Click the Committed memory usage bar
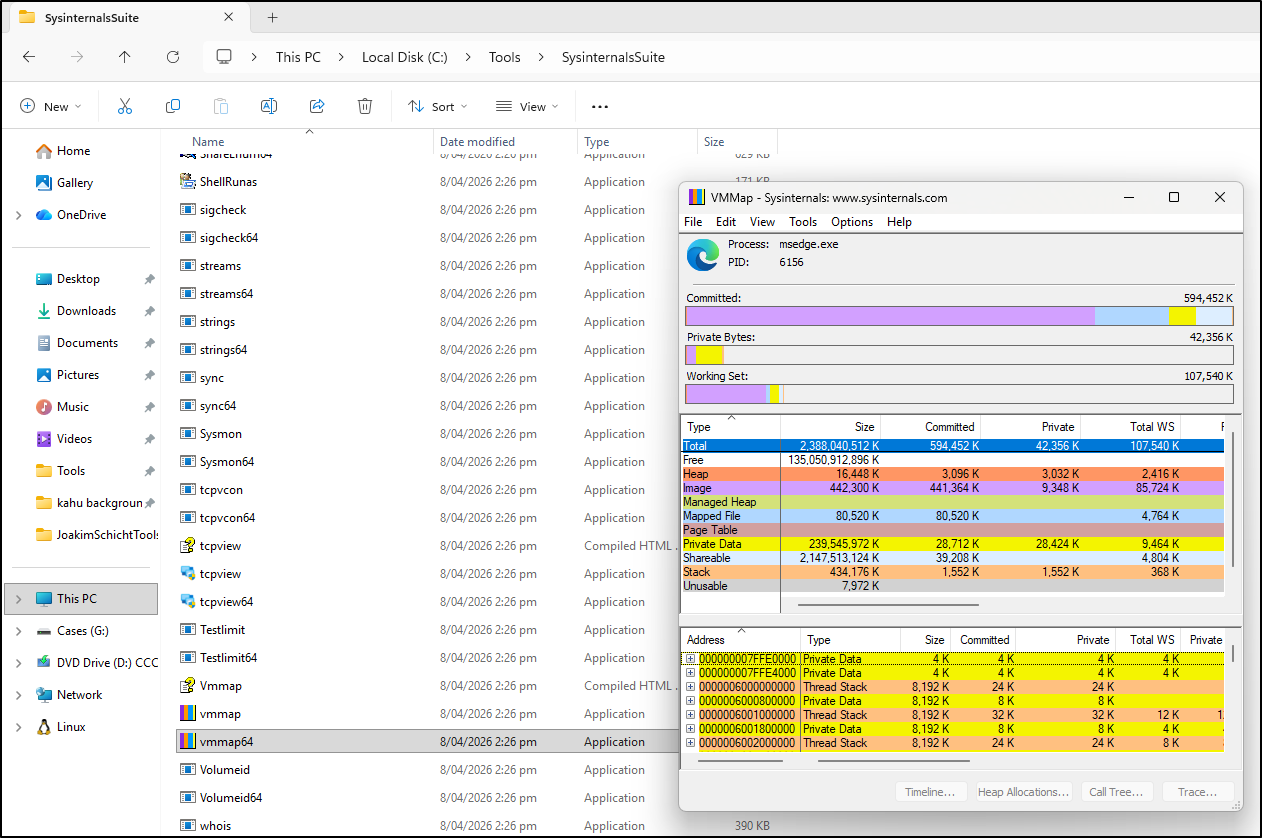The height and width of the screenshot is (838, 1262). [x=959, y=316]
